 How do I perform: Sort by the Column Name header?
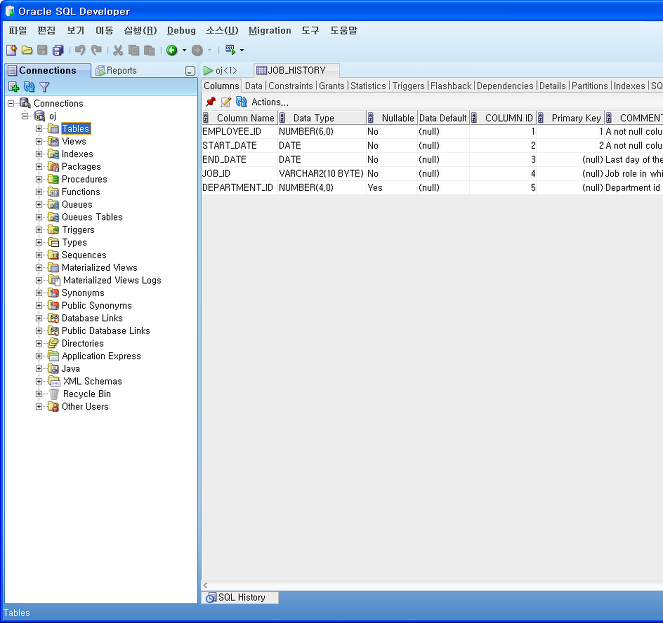pyautogui.click(x=240, y=118)
